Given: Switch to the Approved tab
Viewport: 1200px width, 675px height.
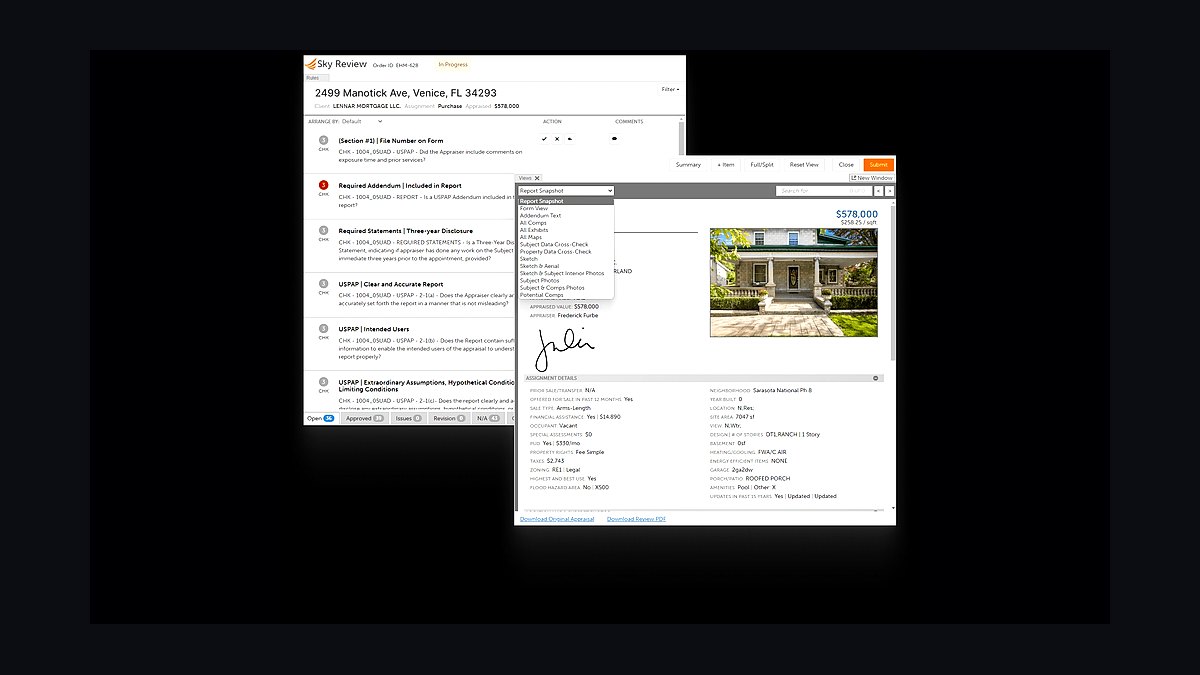Looking at the screenshot, I should (x=364, y=419).
